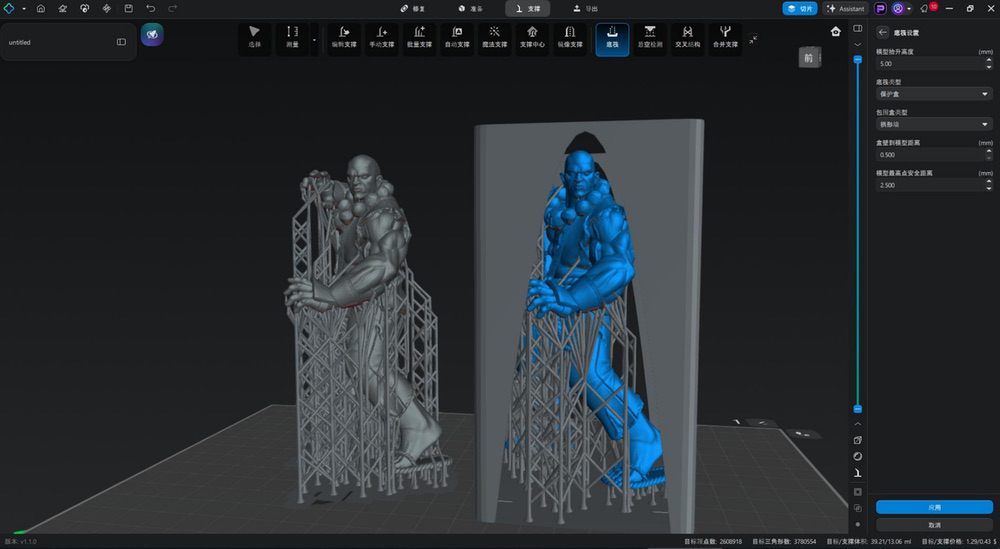Switch to the 导出 (Export) tab
This screenshot has width=1000, height=549.
click(x=586, y=8)
